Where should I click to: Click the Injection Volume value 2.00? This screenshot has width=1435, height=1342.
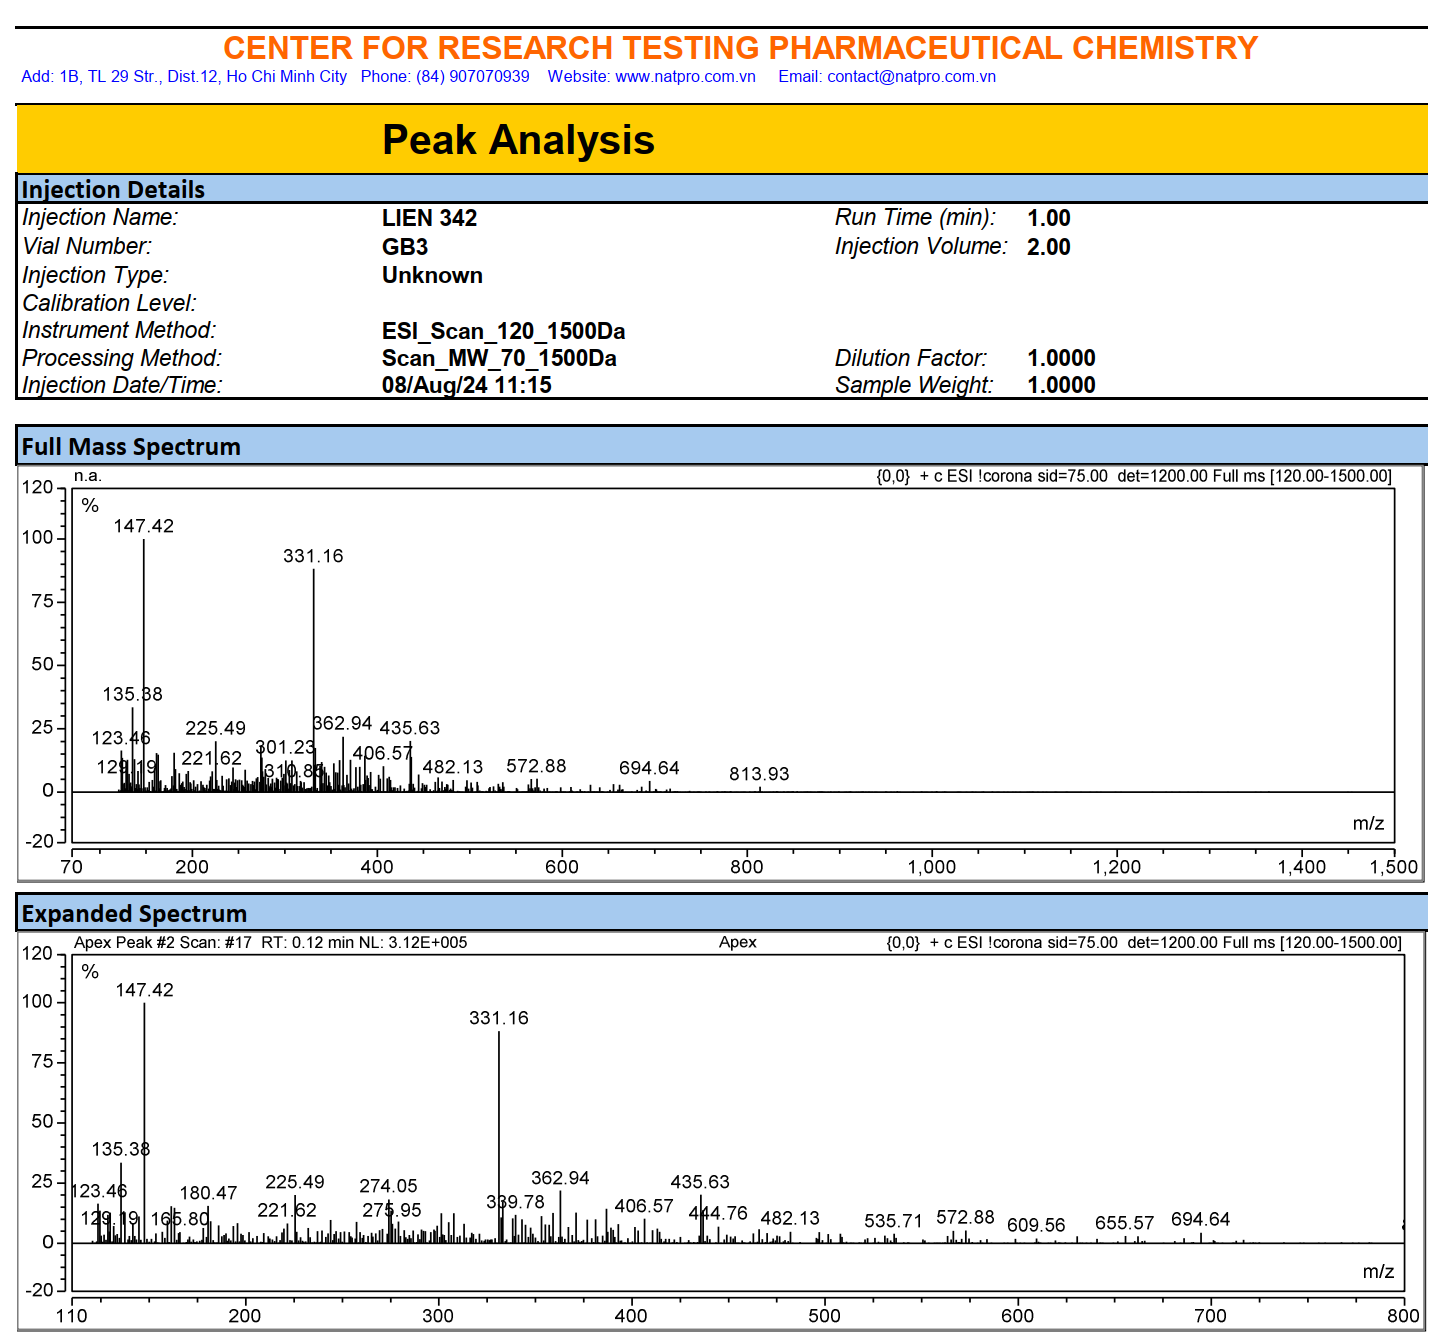coord(1048,247)
